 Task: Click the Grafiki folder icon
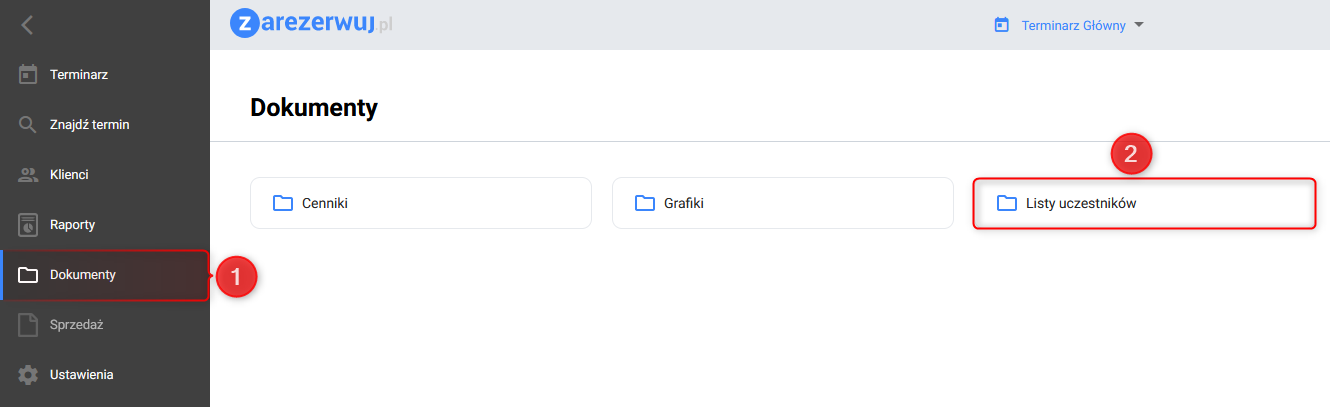coord(645,204)
